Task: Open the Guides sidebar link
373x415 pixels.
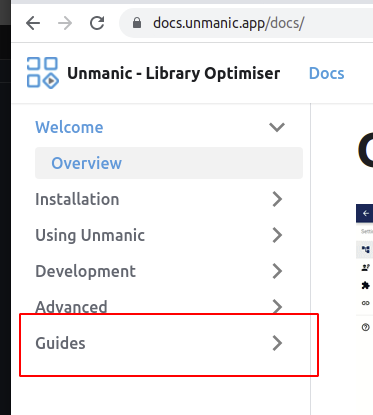Action: 60,343
